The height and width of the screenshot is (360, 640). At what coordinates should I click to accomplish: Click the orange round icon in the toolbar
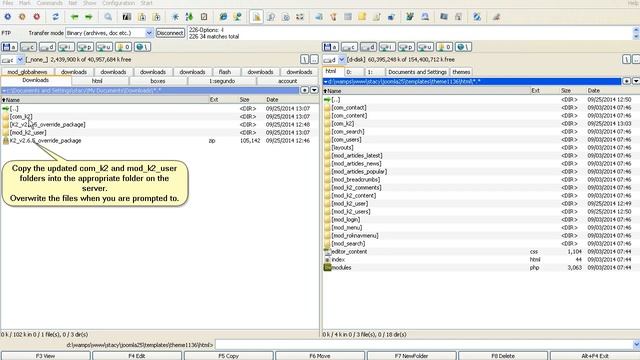[x=22, y=17]
